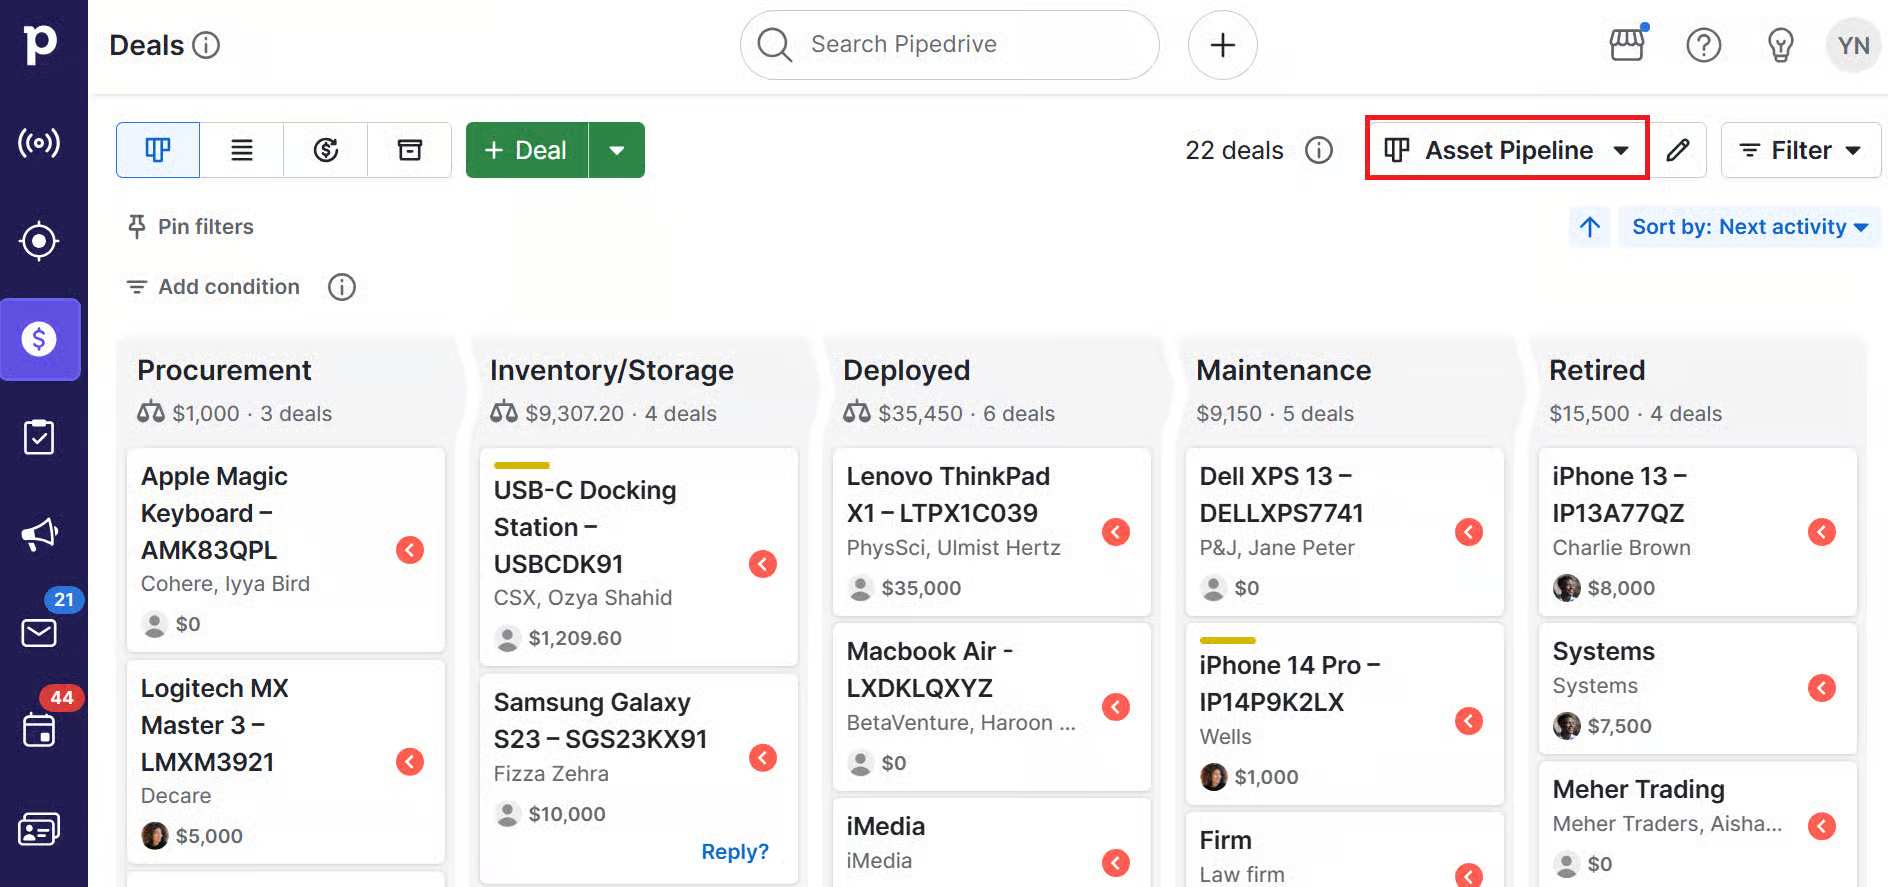Click the Deployed stage header
This screenshot has height=887, width=1888.
click(907, 370)
